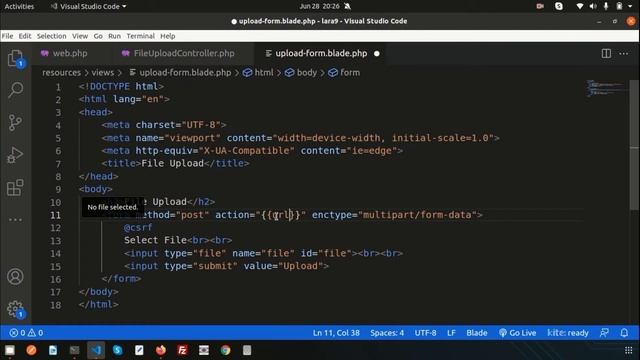Open the Edit menu
Image resolution: width=640 pixels, height=360 pixels.
25,36
